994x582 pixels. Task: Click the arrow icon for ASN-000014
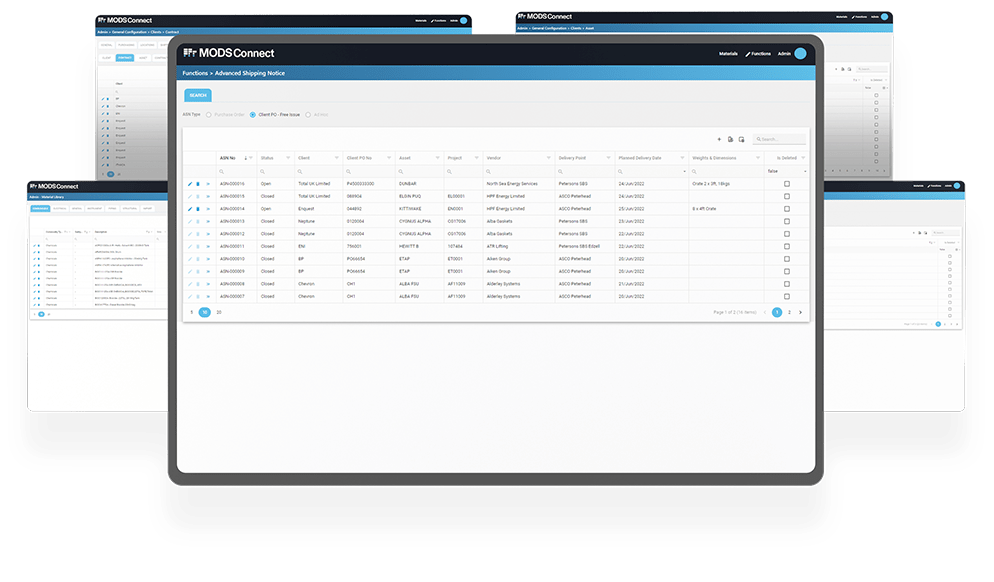pos(208,209)
